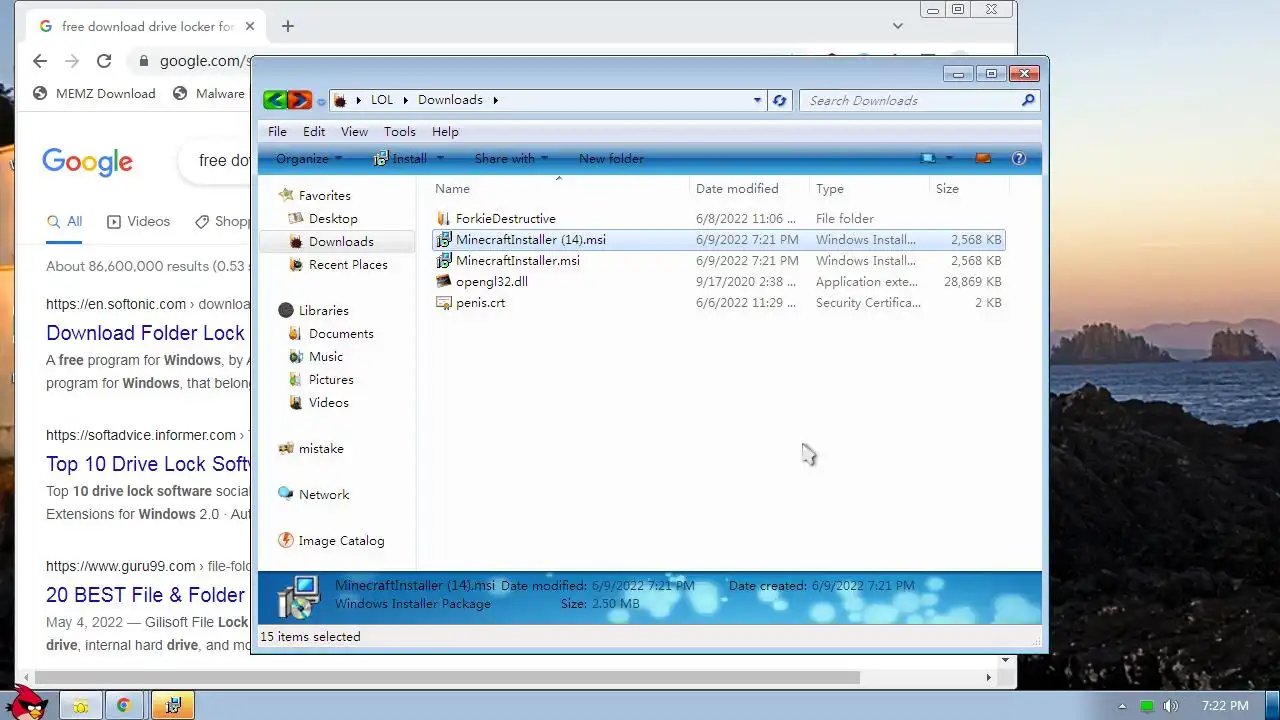Open the recent pages dropdown beside Forward

coord(321,101)
